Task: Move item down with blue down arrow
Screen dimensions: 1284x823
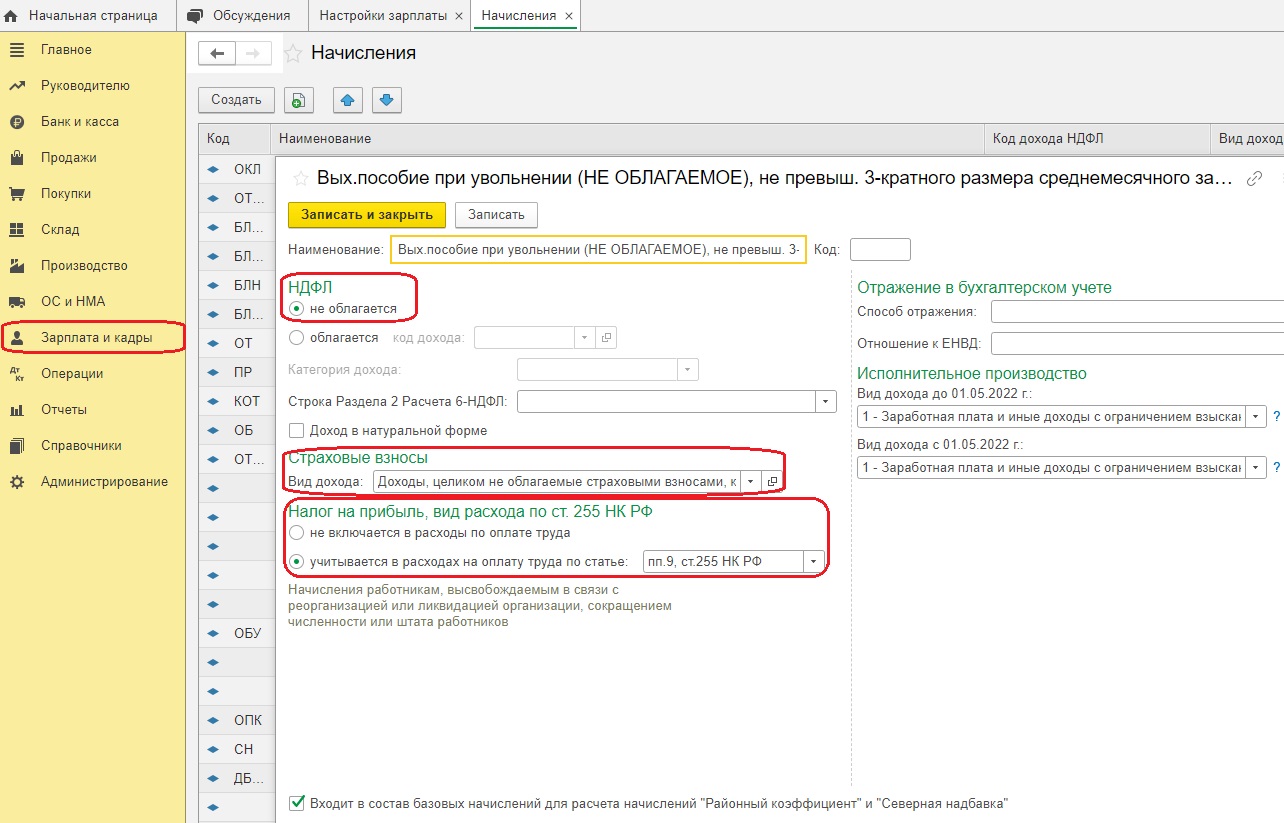Action: tap(387, 99)
